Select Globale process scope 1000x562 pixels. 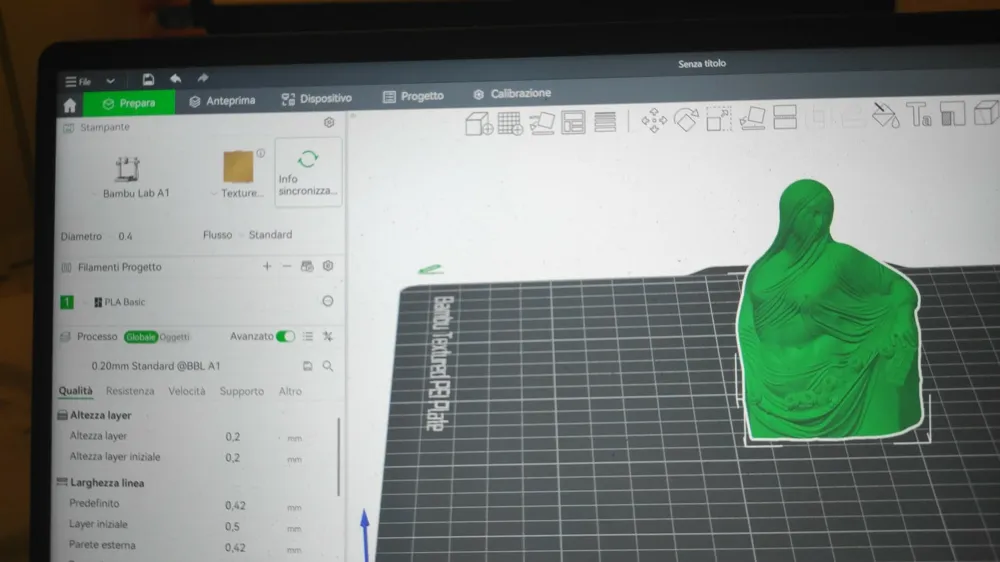[x=140, y=337]
